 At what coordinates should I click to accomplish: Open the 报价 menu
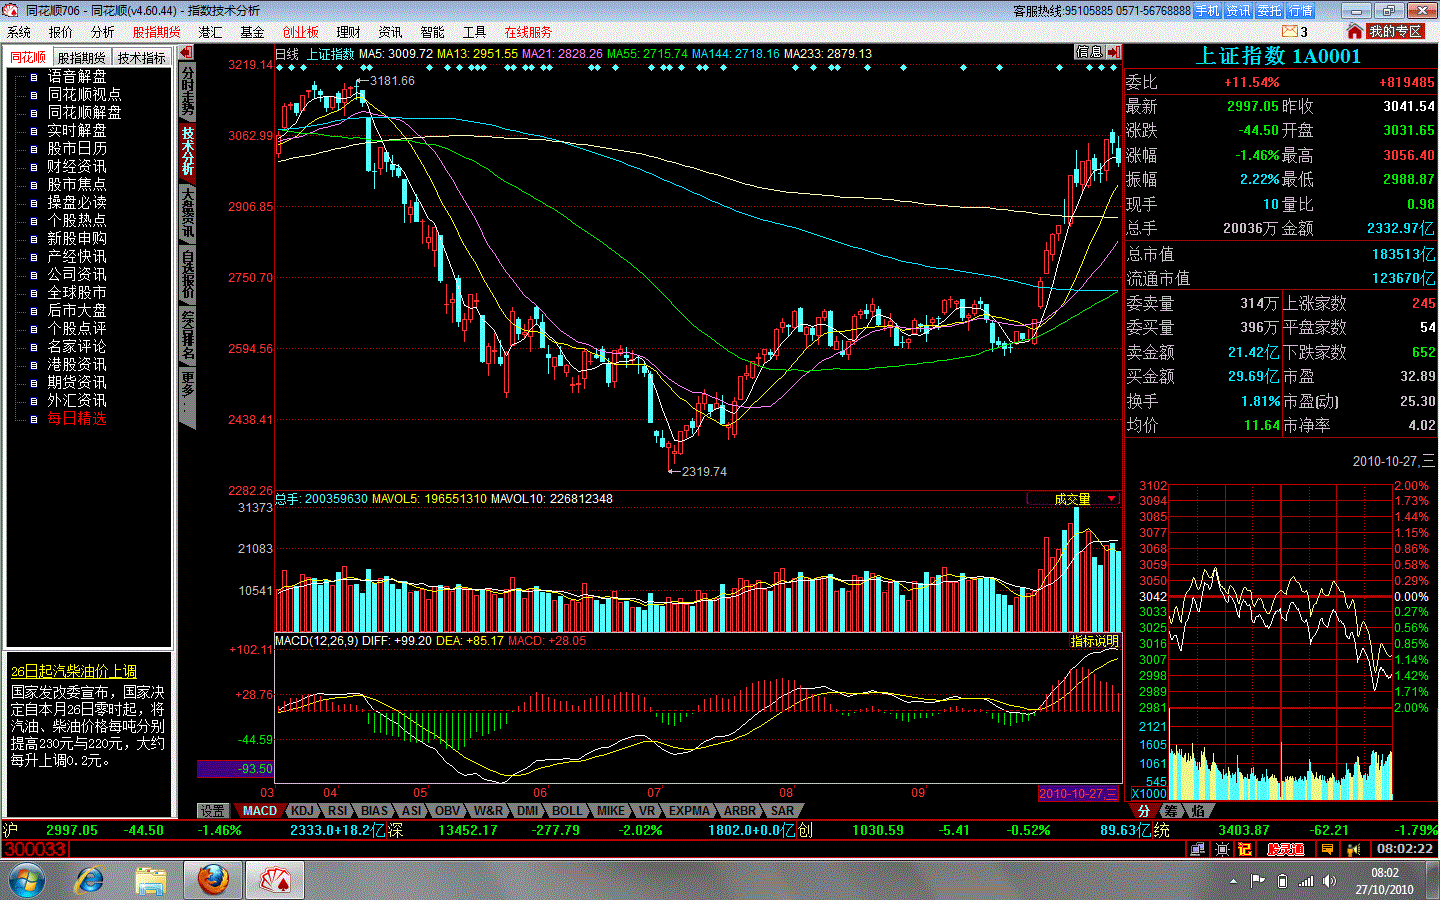(x=60, y=32)
